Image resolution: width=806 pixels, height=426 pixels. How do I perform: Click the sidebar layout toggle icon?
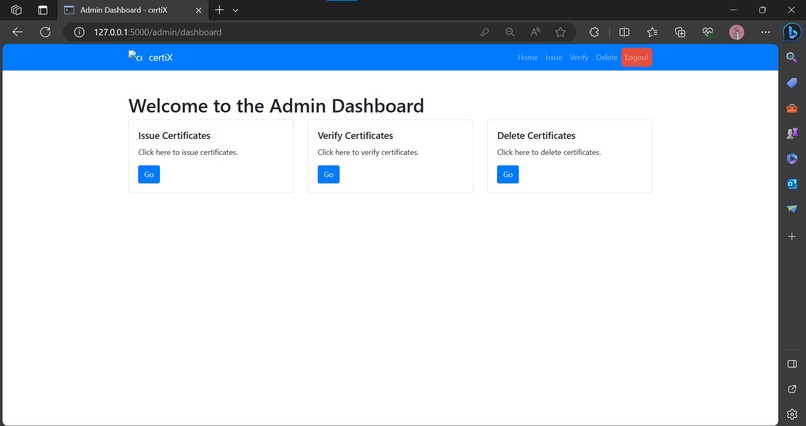[792, 364]
